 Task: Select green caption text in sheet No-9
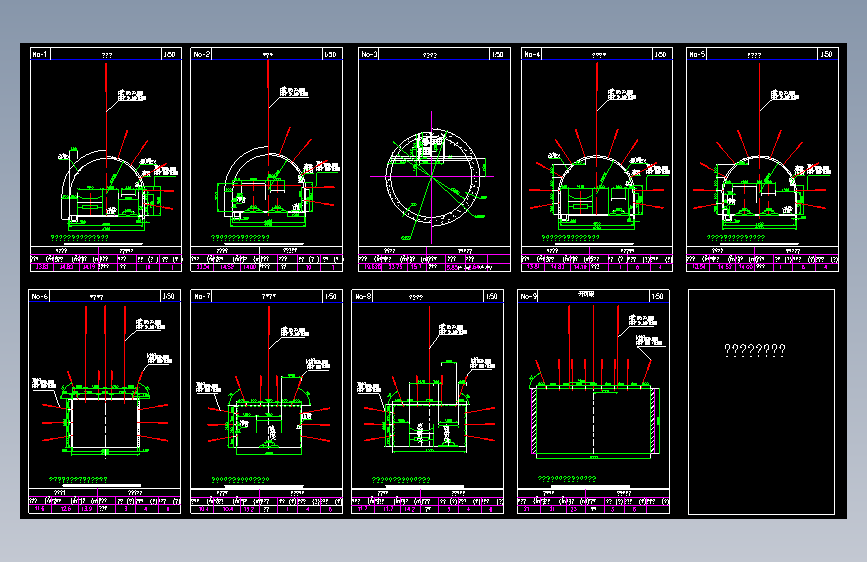(567, 478)
